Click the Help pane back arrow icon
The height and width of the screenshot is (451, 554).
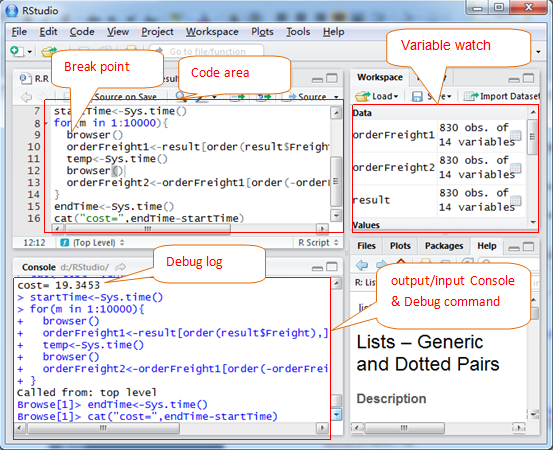coord(362,264)
